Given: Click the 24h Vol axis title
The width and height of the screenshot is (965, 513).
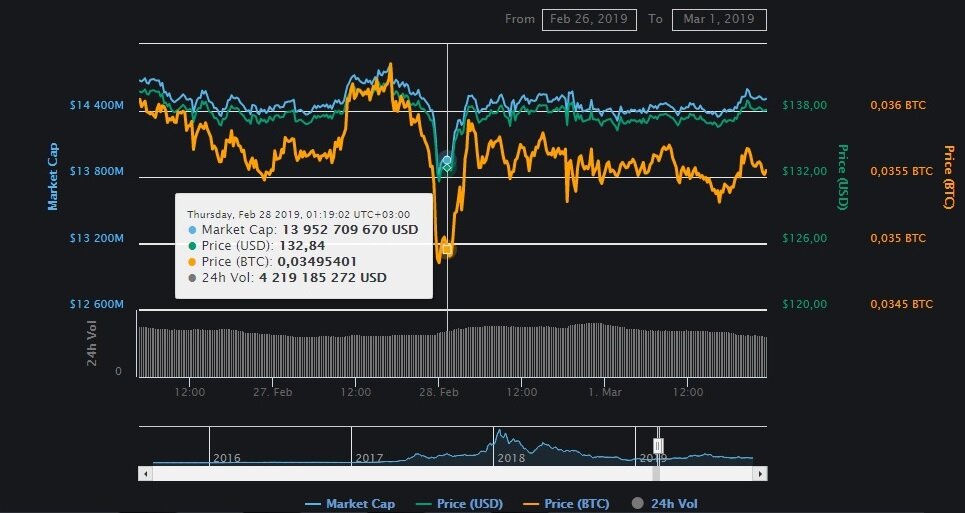Looking at the screenshot, I should 92,343.
